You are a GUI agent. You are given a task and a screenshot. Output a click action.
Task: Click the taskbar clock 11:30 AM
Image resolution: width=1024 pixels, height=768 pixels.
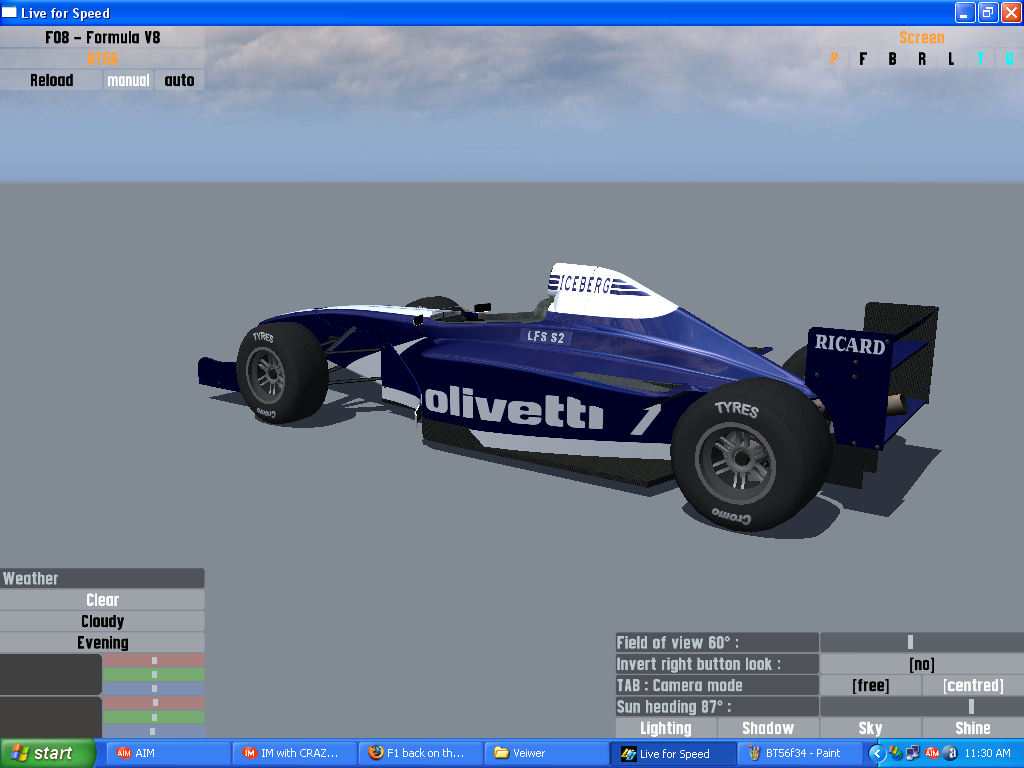click(x=987, y=753)
